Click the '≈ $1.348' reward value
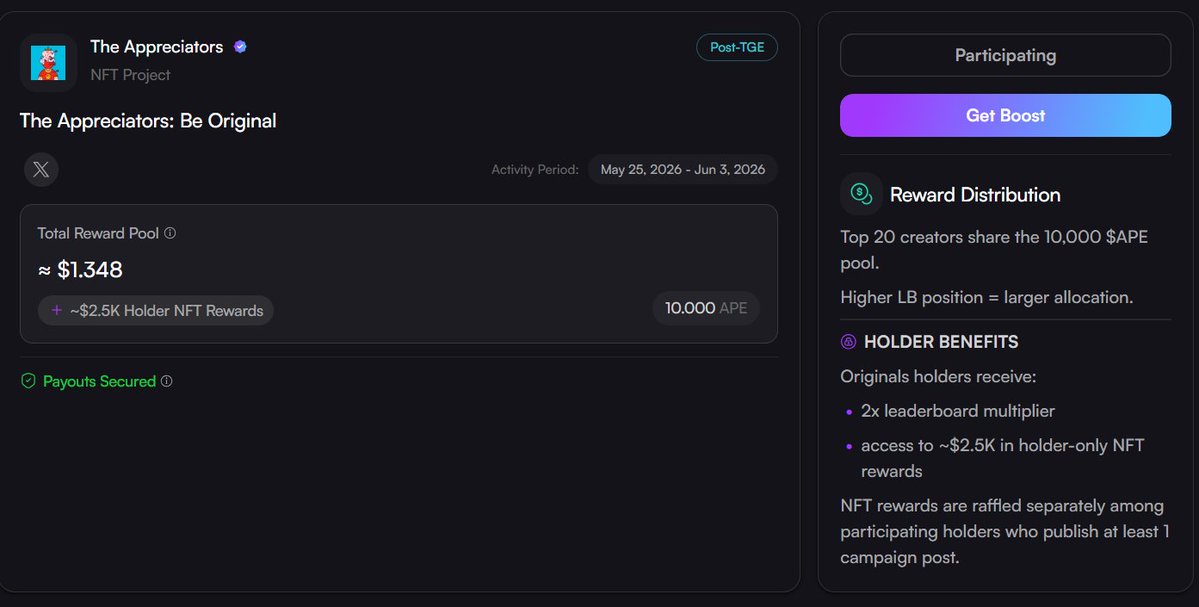The width and height of the screenshot is (1199, 607). (80, 270)
